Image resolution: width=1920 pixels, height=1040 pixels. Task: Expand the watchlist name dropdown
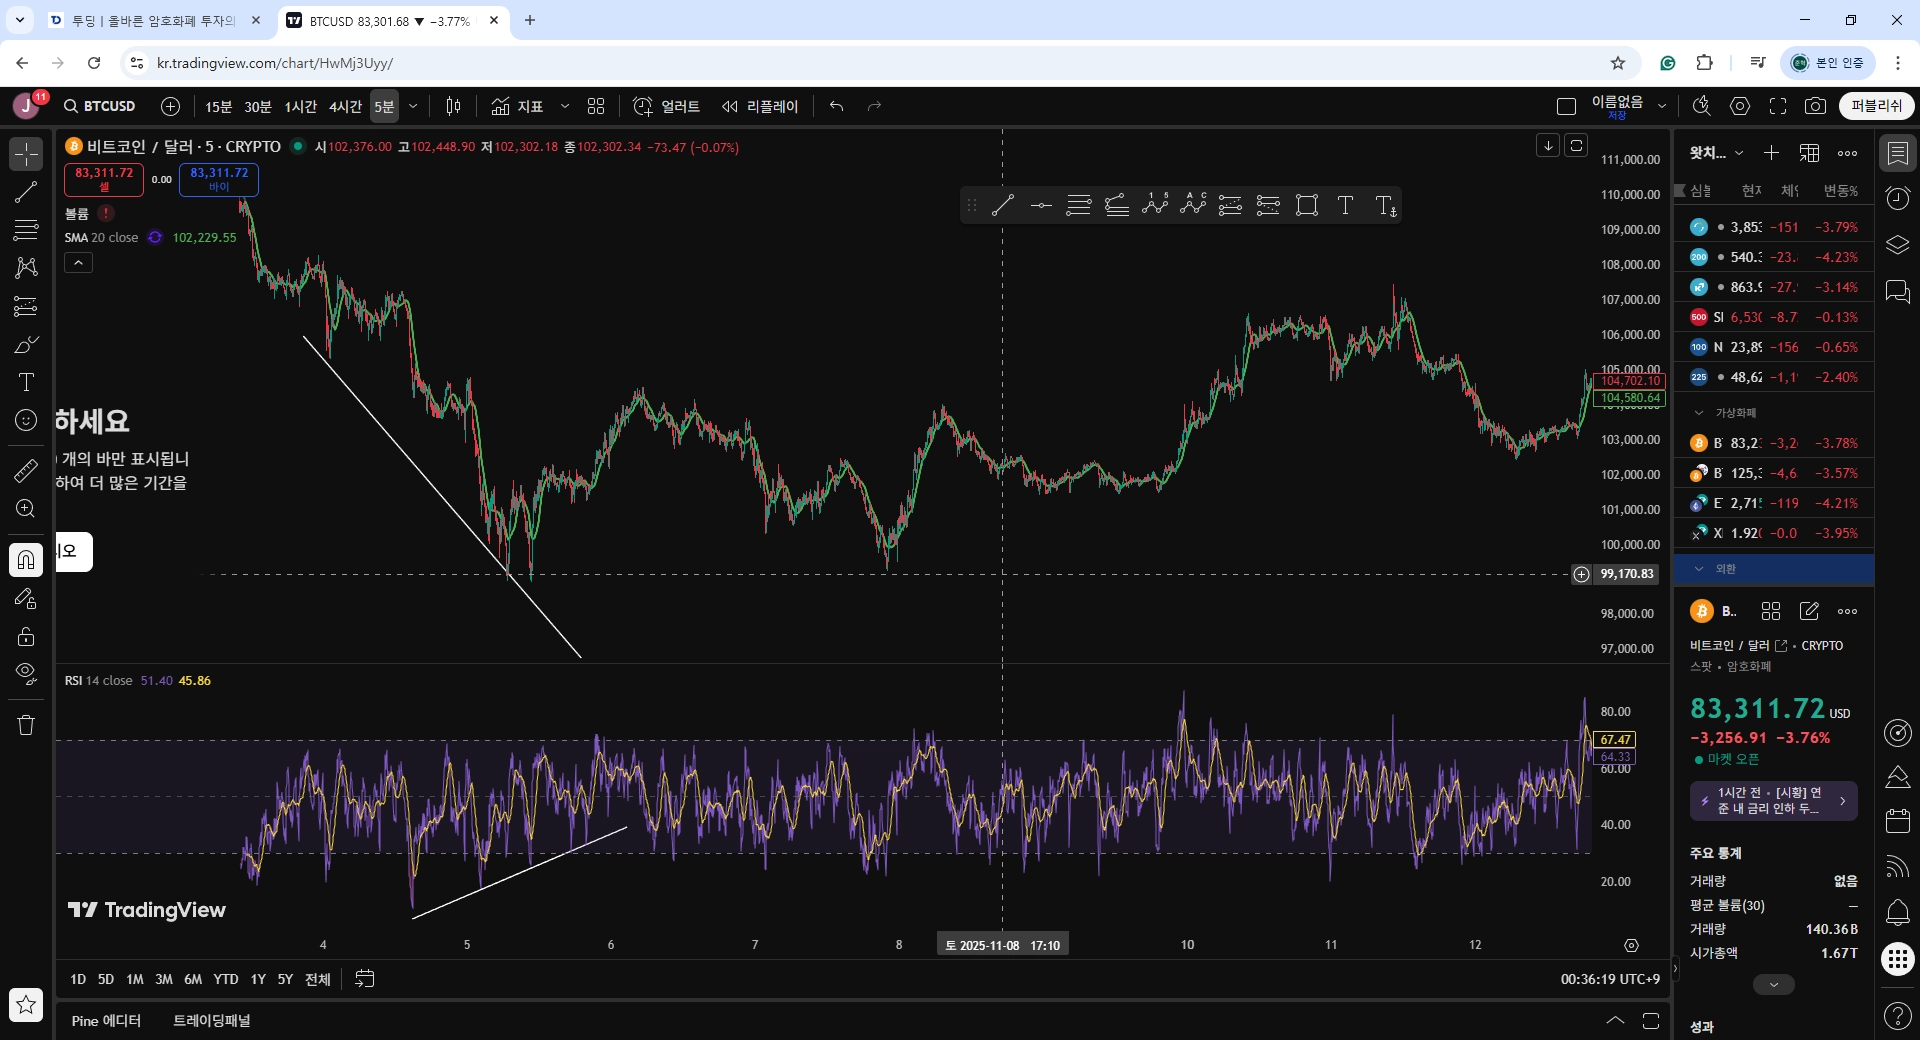click(1717, 153)
